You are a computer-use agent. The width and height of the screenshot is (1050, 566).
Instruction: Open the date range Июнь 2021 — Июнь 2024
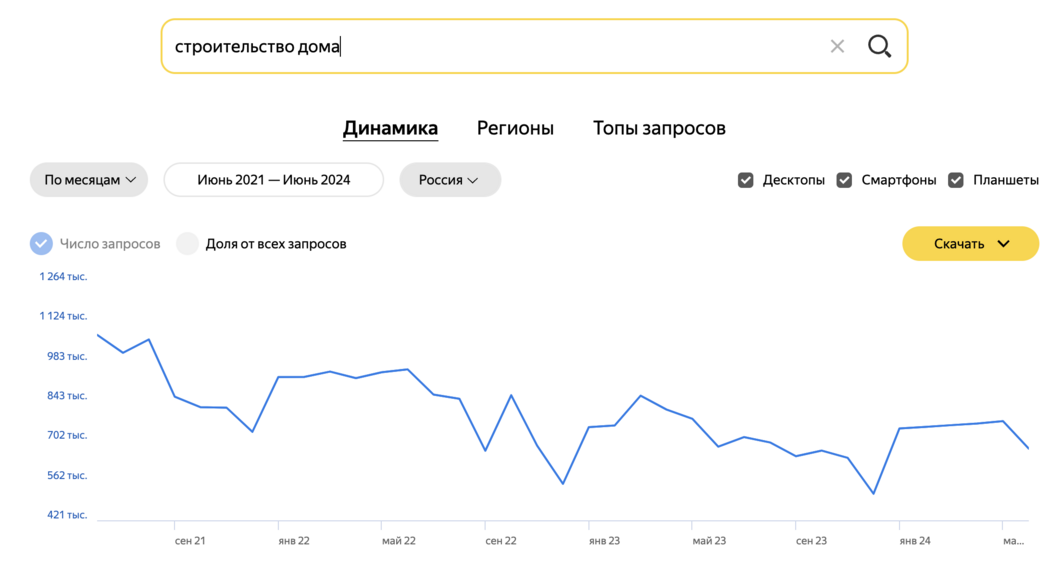tap(274, 180)
